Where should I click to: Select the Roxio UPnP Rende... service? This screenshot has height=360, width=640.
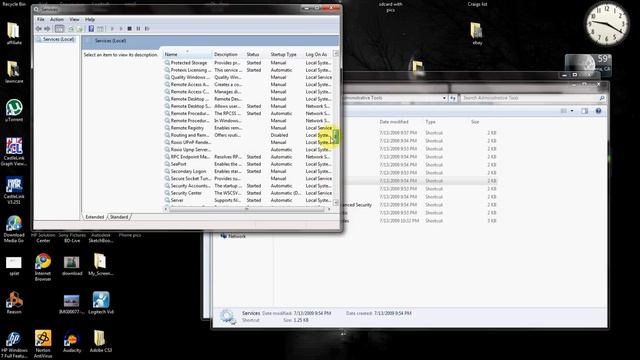pos(248,142)
